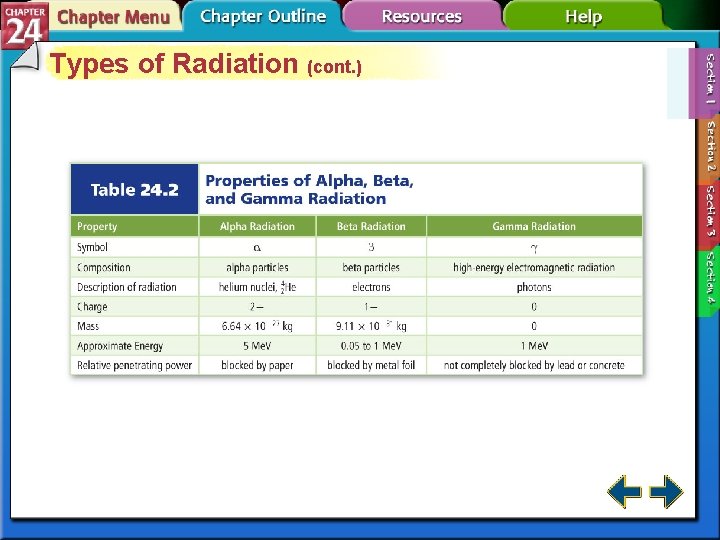Click the Table 24.2 label
720x540 pixels.
pyautogui.click(x=135, y=189)
